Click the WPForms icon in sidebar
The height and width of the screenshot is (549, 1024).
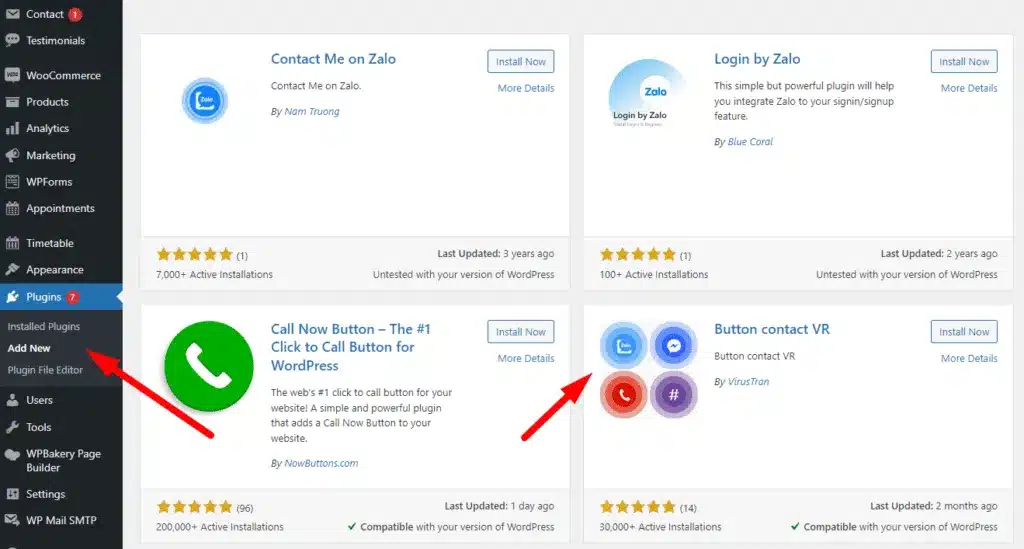[12, 182]
